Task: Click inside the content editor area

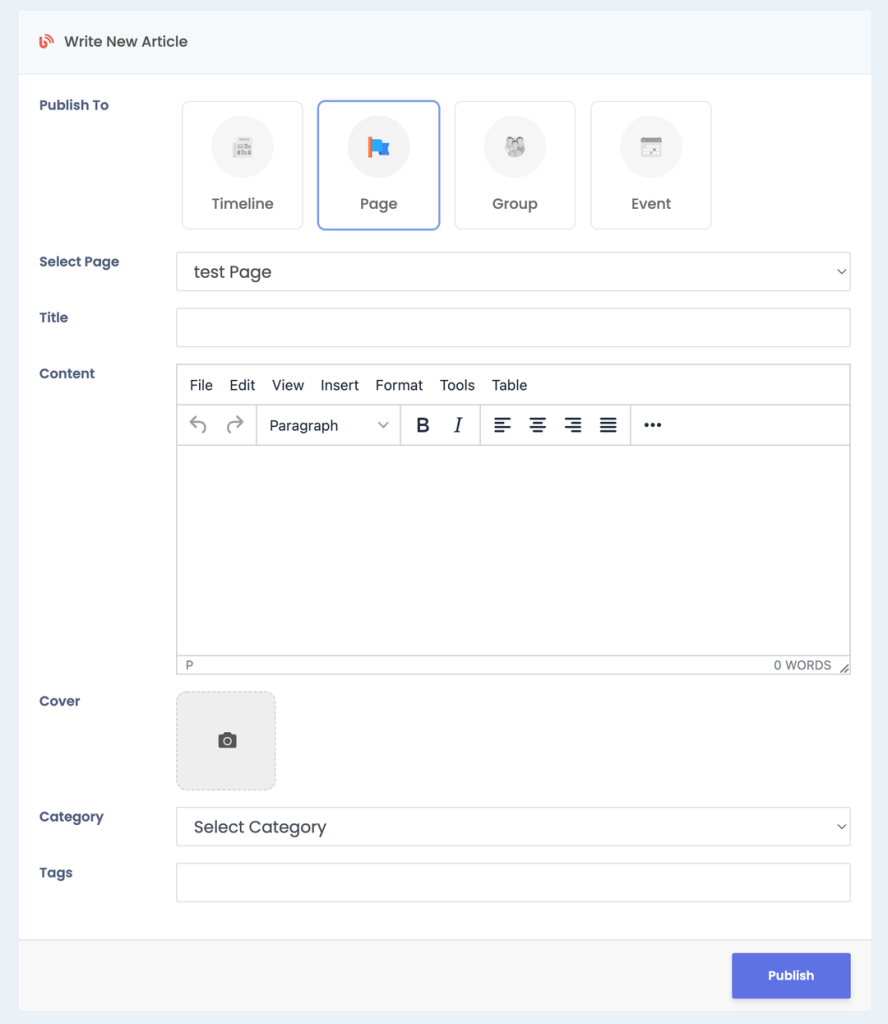Action: (513, 551)
